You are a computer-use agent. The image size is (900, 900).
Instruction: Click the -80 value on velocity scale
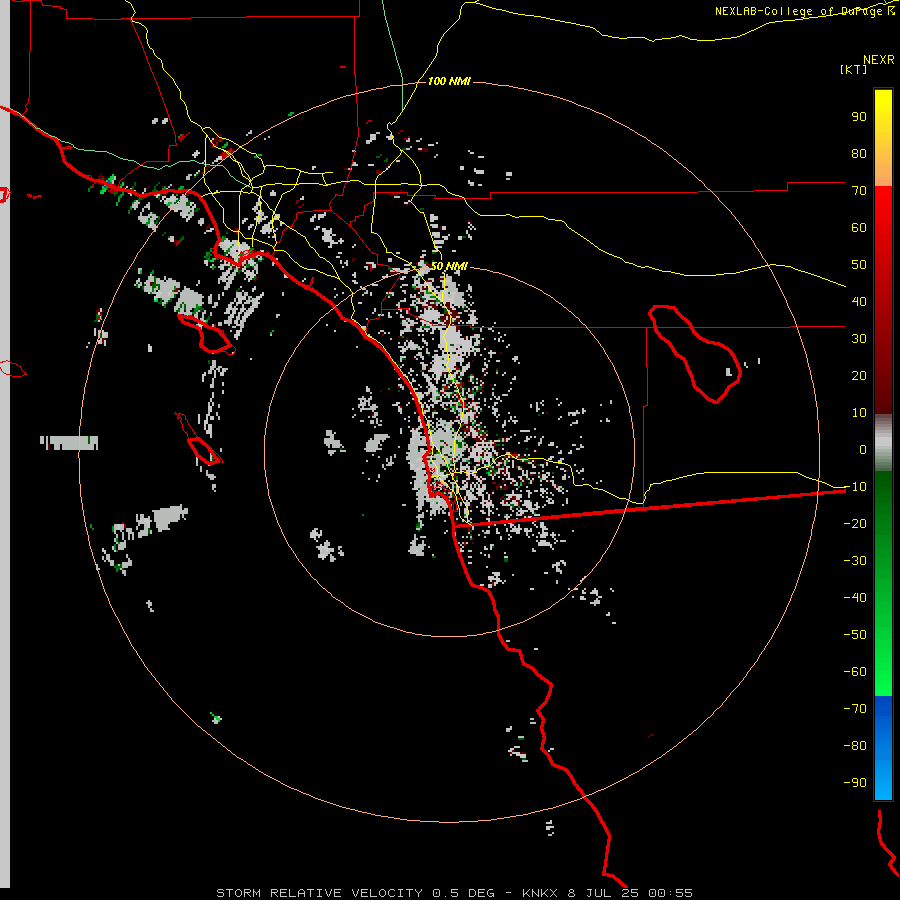[855, 746]
